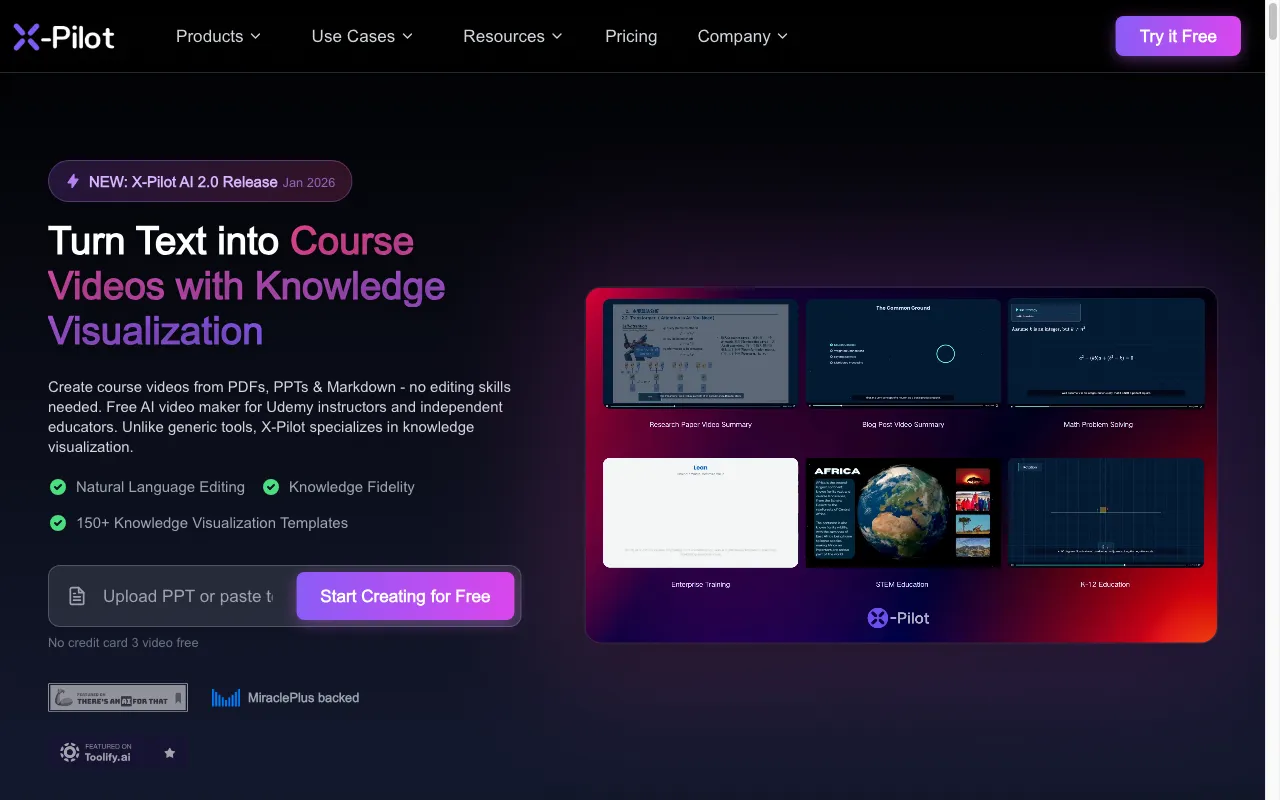Click the 'Knowledge Fidelity' label
Viewport: 1280px width, 800px height.
pyautogui.click(x=351, y=487)
